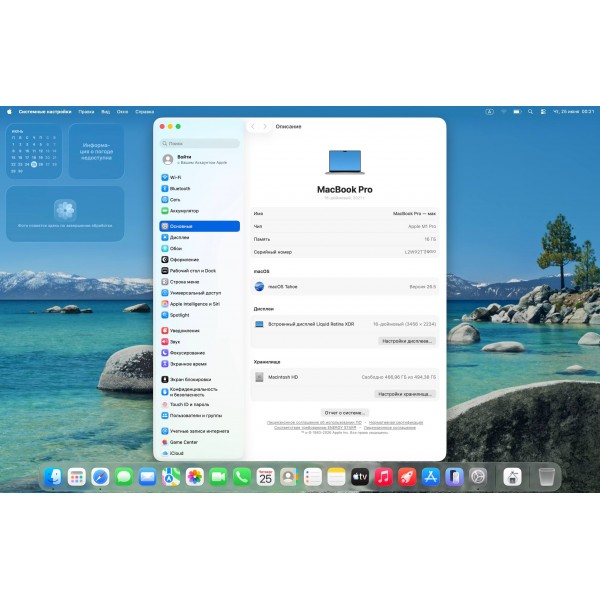Viewport: 600px width, 600px height.
Task: Open Аккумулятор (Battery) settings
Action: [199, 211]
